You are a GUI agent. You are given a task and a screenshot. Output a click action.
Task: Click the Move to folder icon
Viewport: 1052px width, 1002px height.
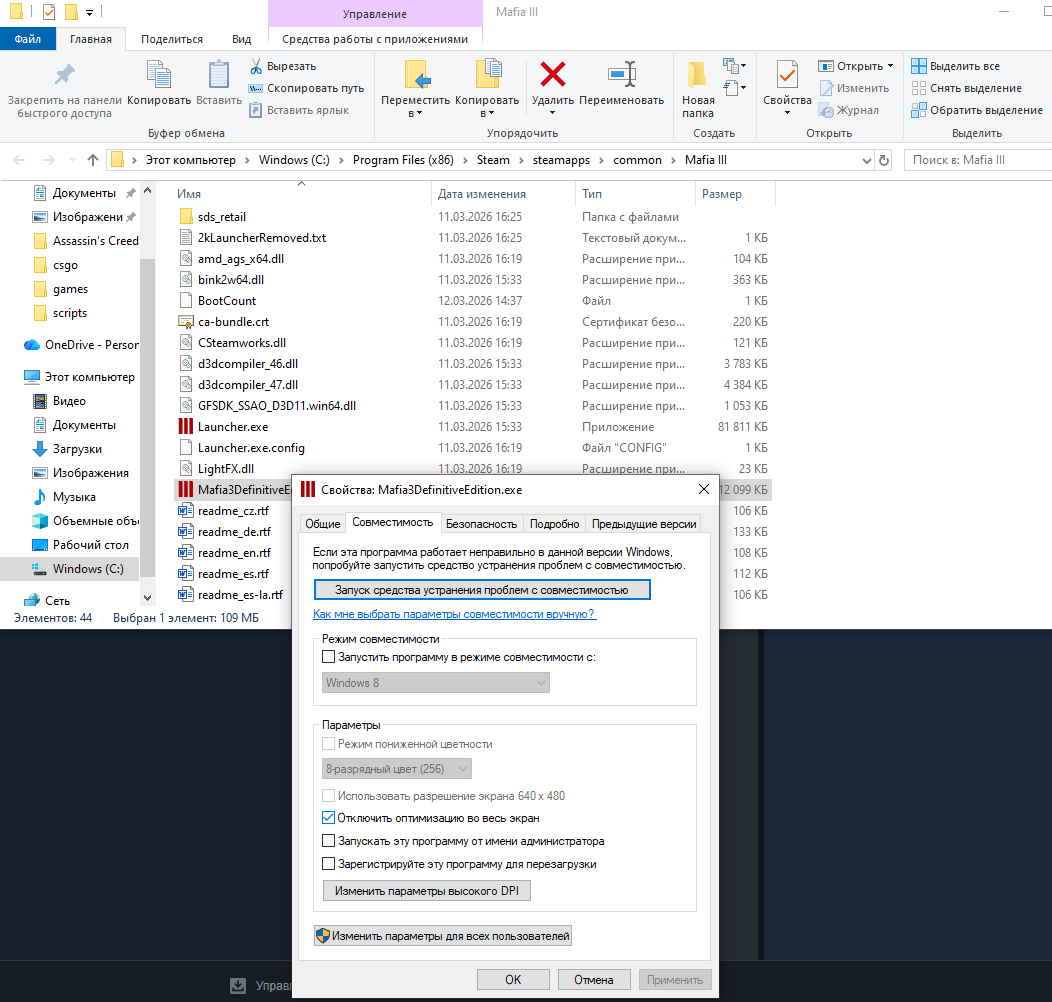tap(416, 74)
